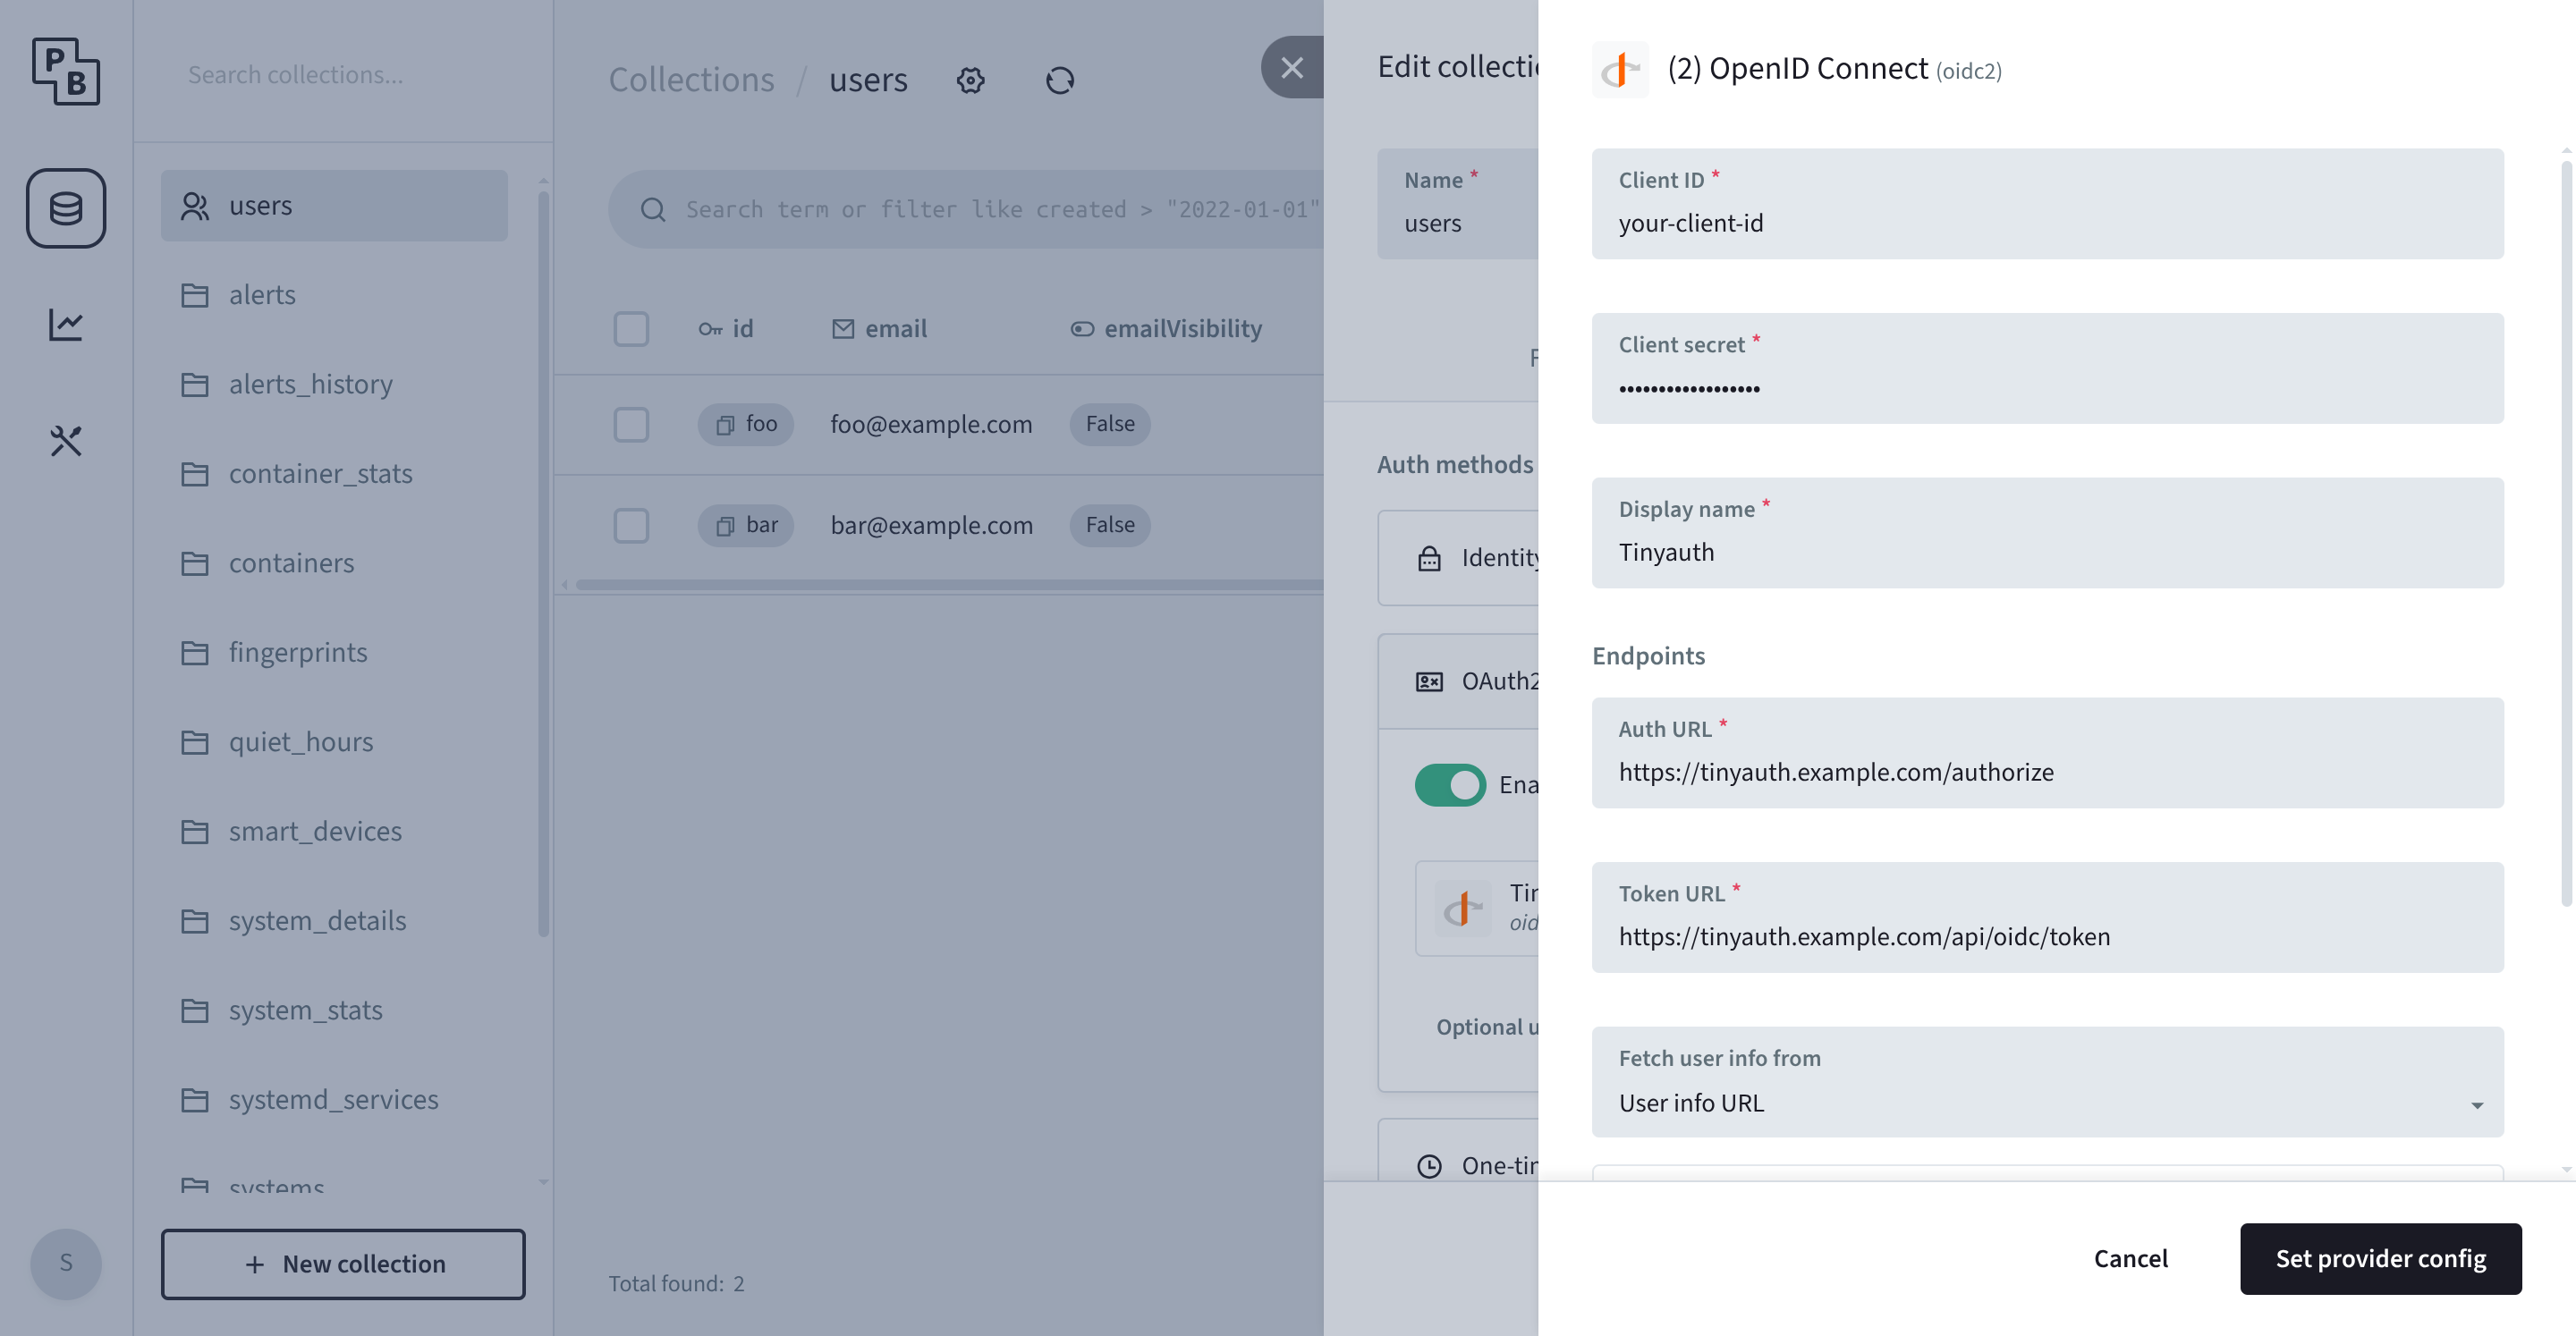The image size is (2576, 1336).
Task: Click the Collections breadcrumb link
Action: (x=692, y=80)
